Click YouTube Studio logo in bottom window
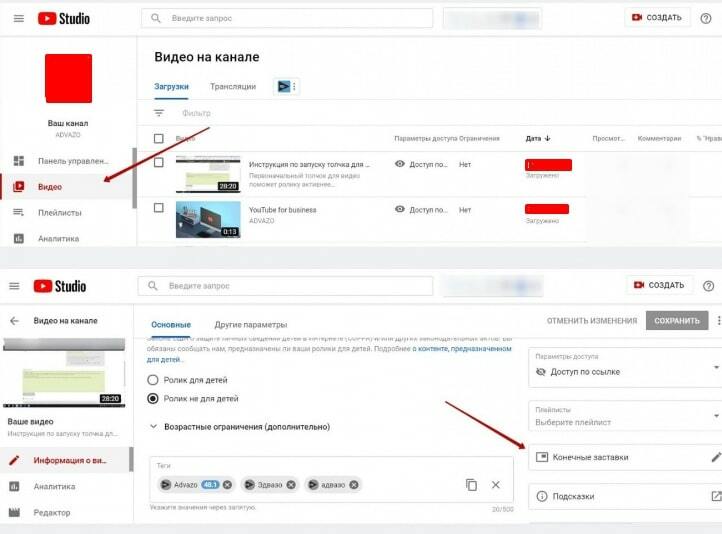 tap(60, 286)
